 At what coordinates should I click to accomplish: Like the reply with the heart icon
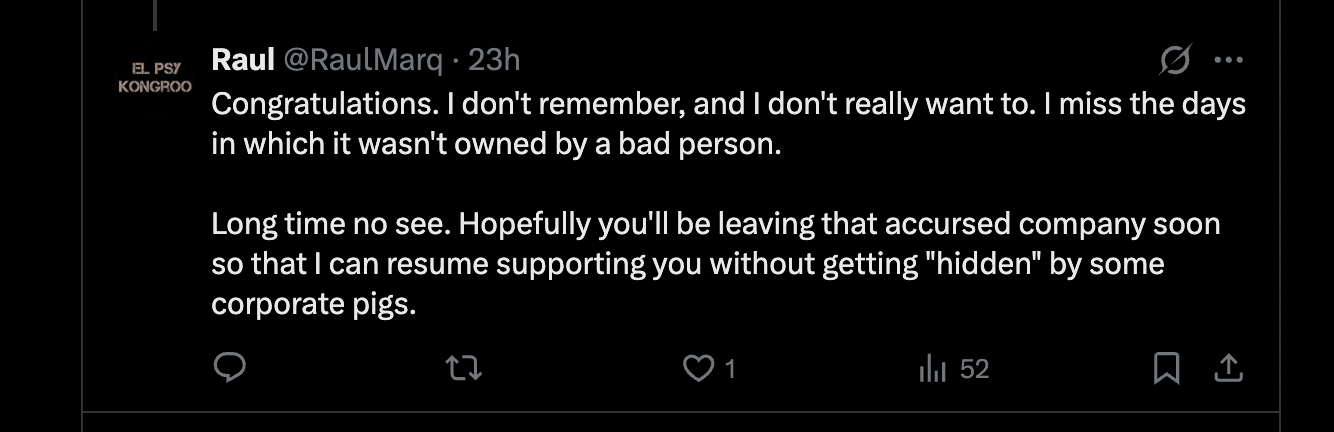click(697, 369)
